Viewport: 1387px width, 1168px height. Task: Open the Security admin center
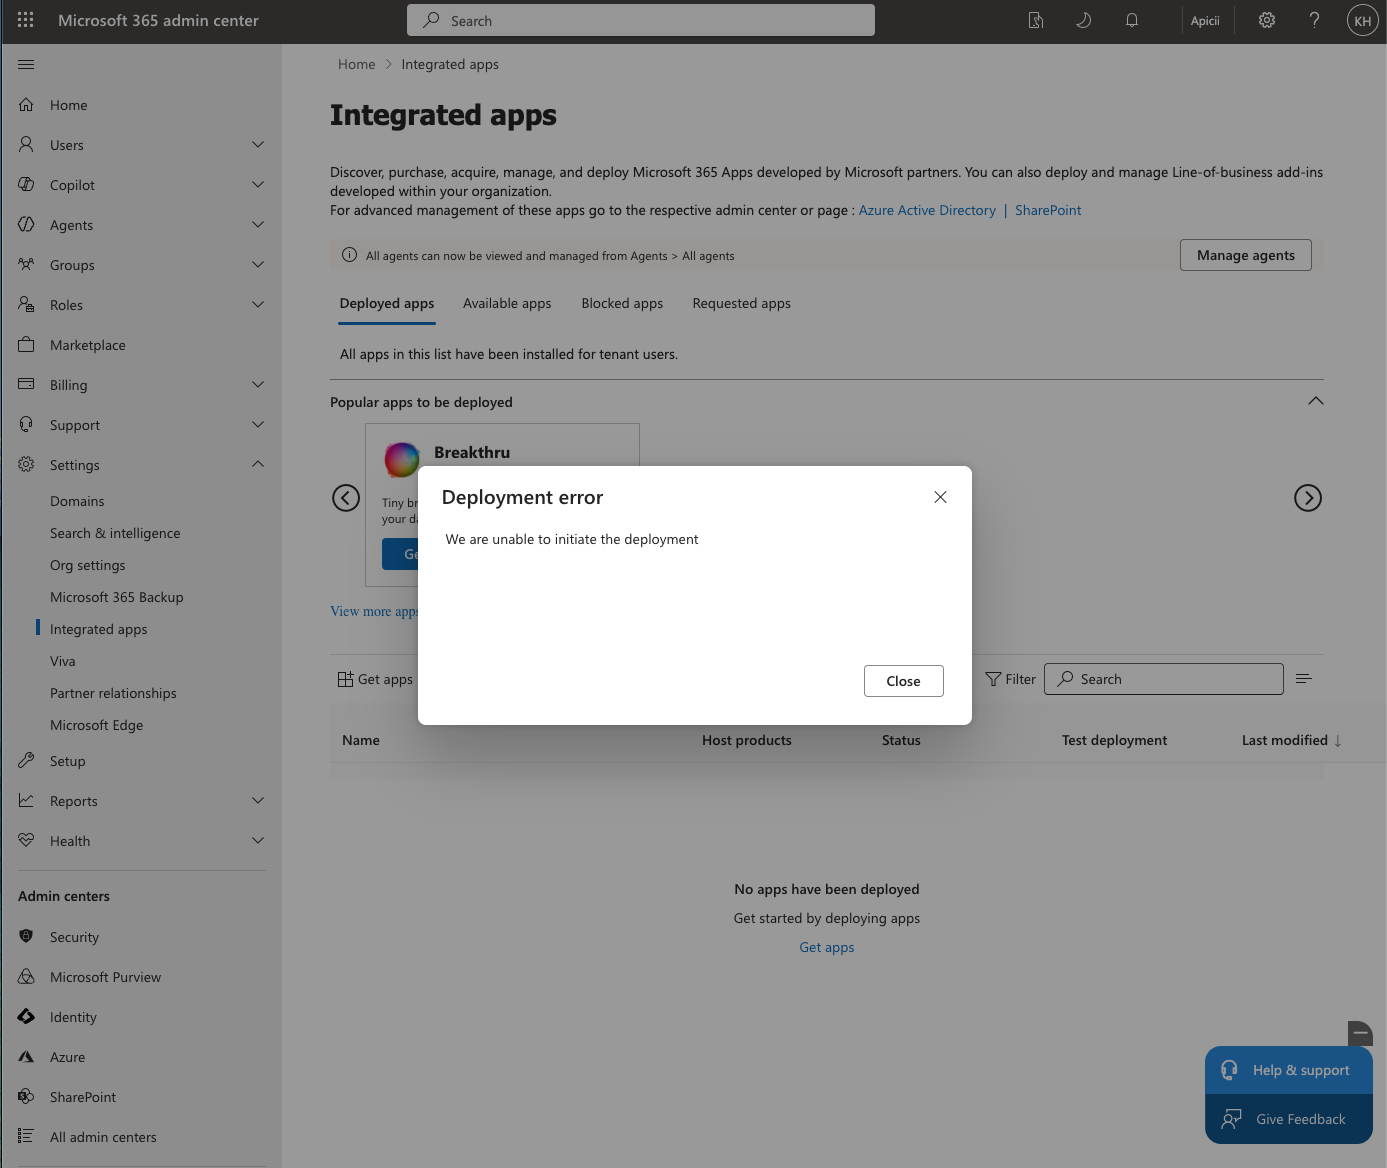coord(142,937)
